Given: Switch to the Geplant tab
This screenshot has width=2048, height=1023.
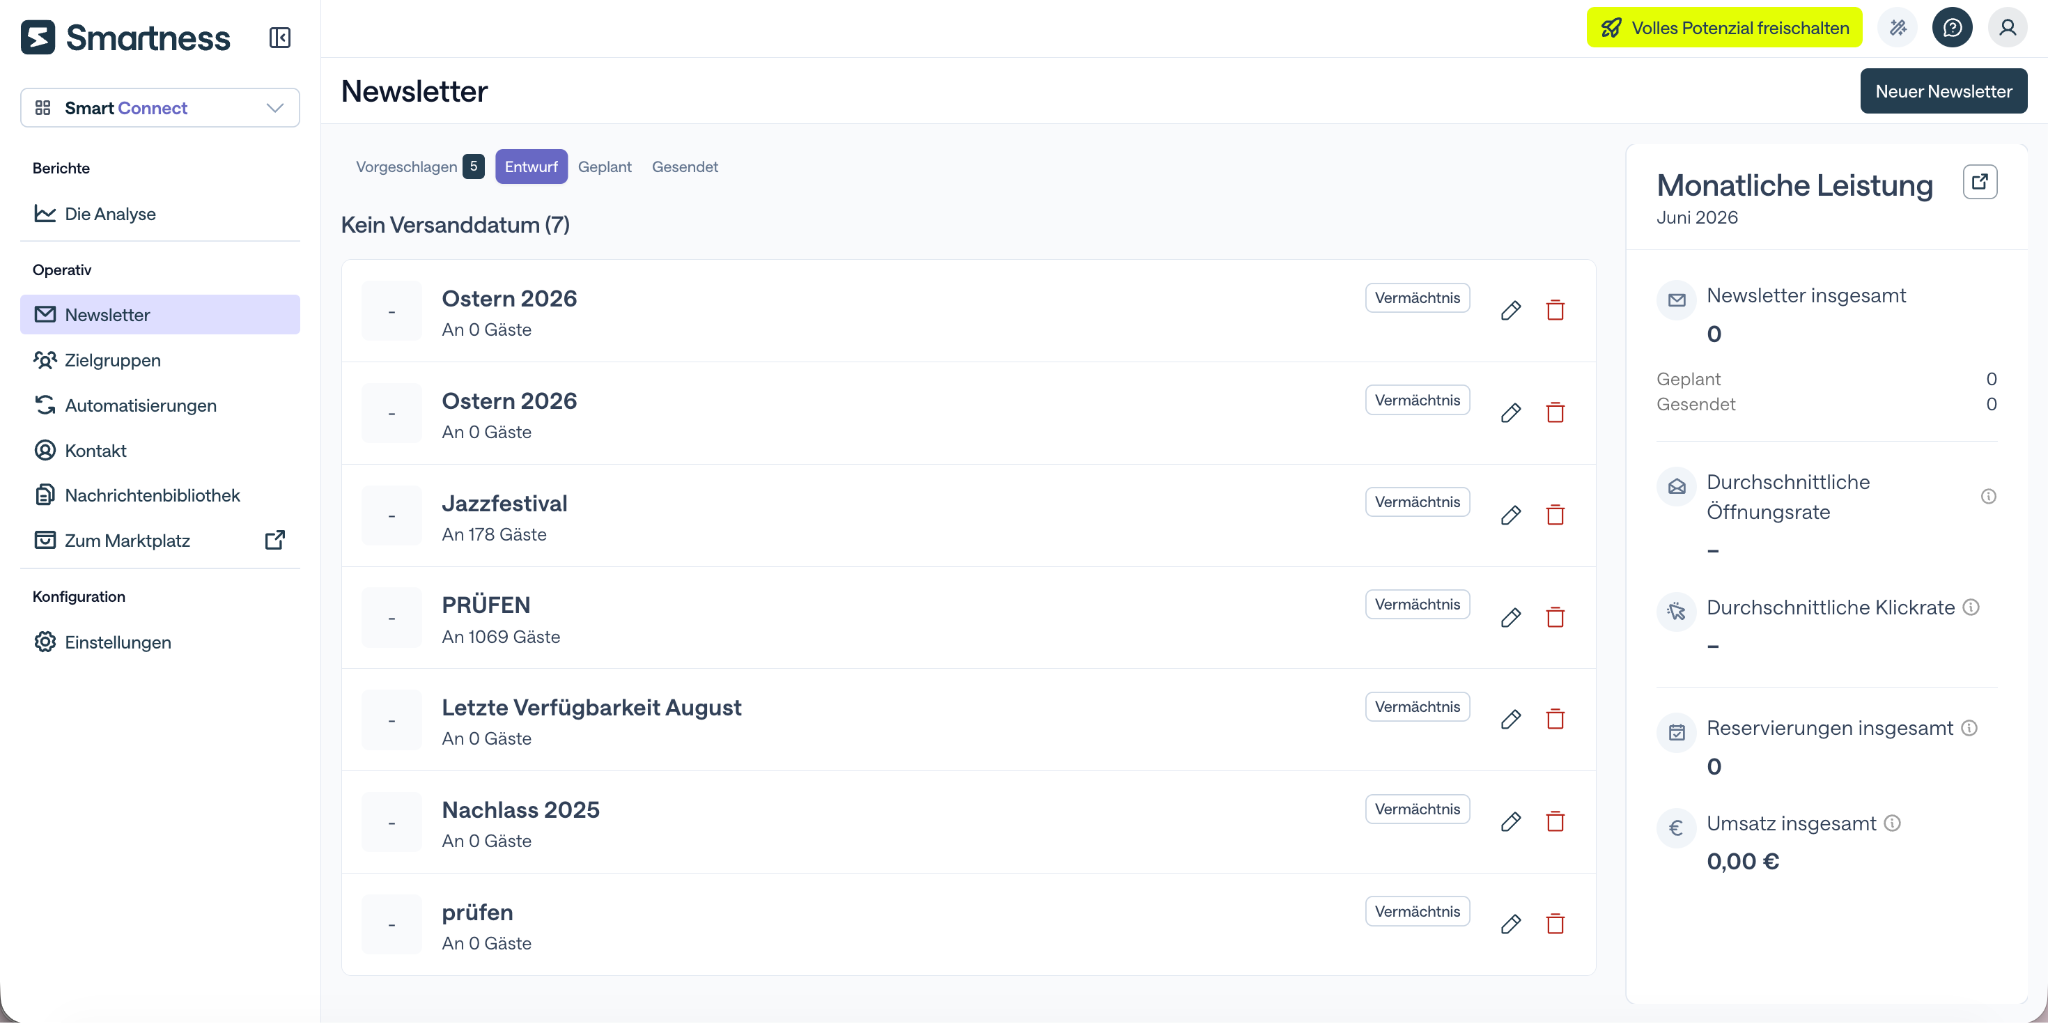Looking at the screenshot, I should pos(605,167).
